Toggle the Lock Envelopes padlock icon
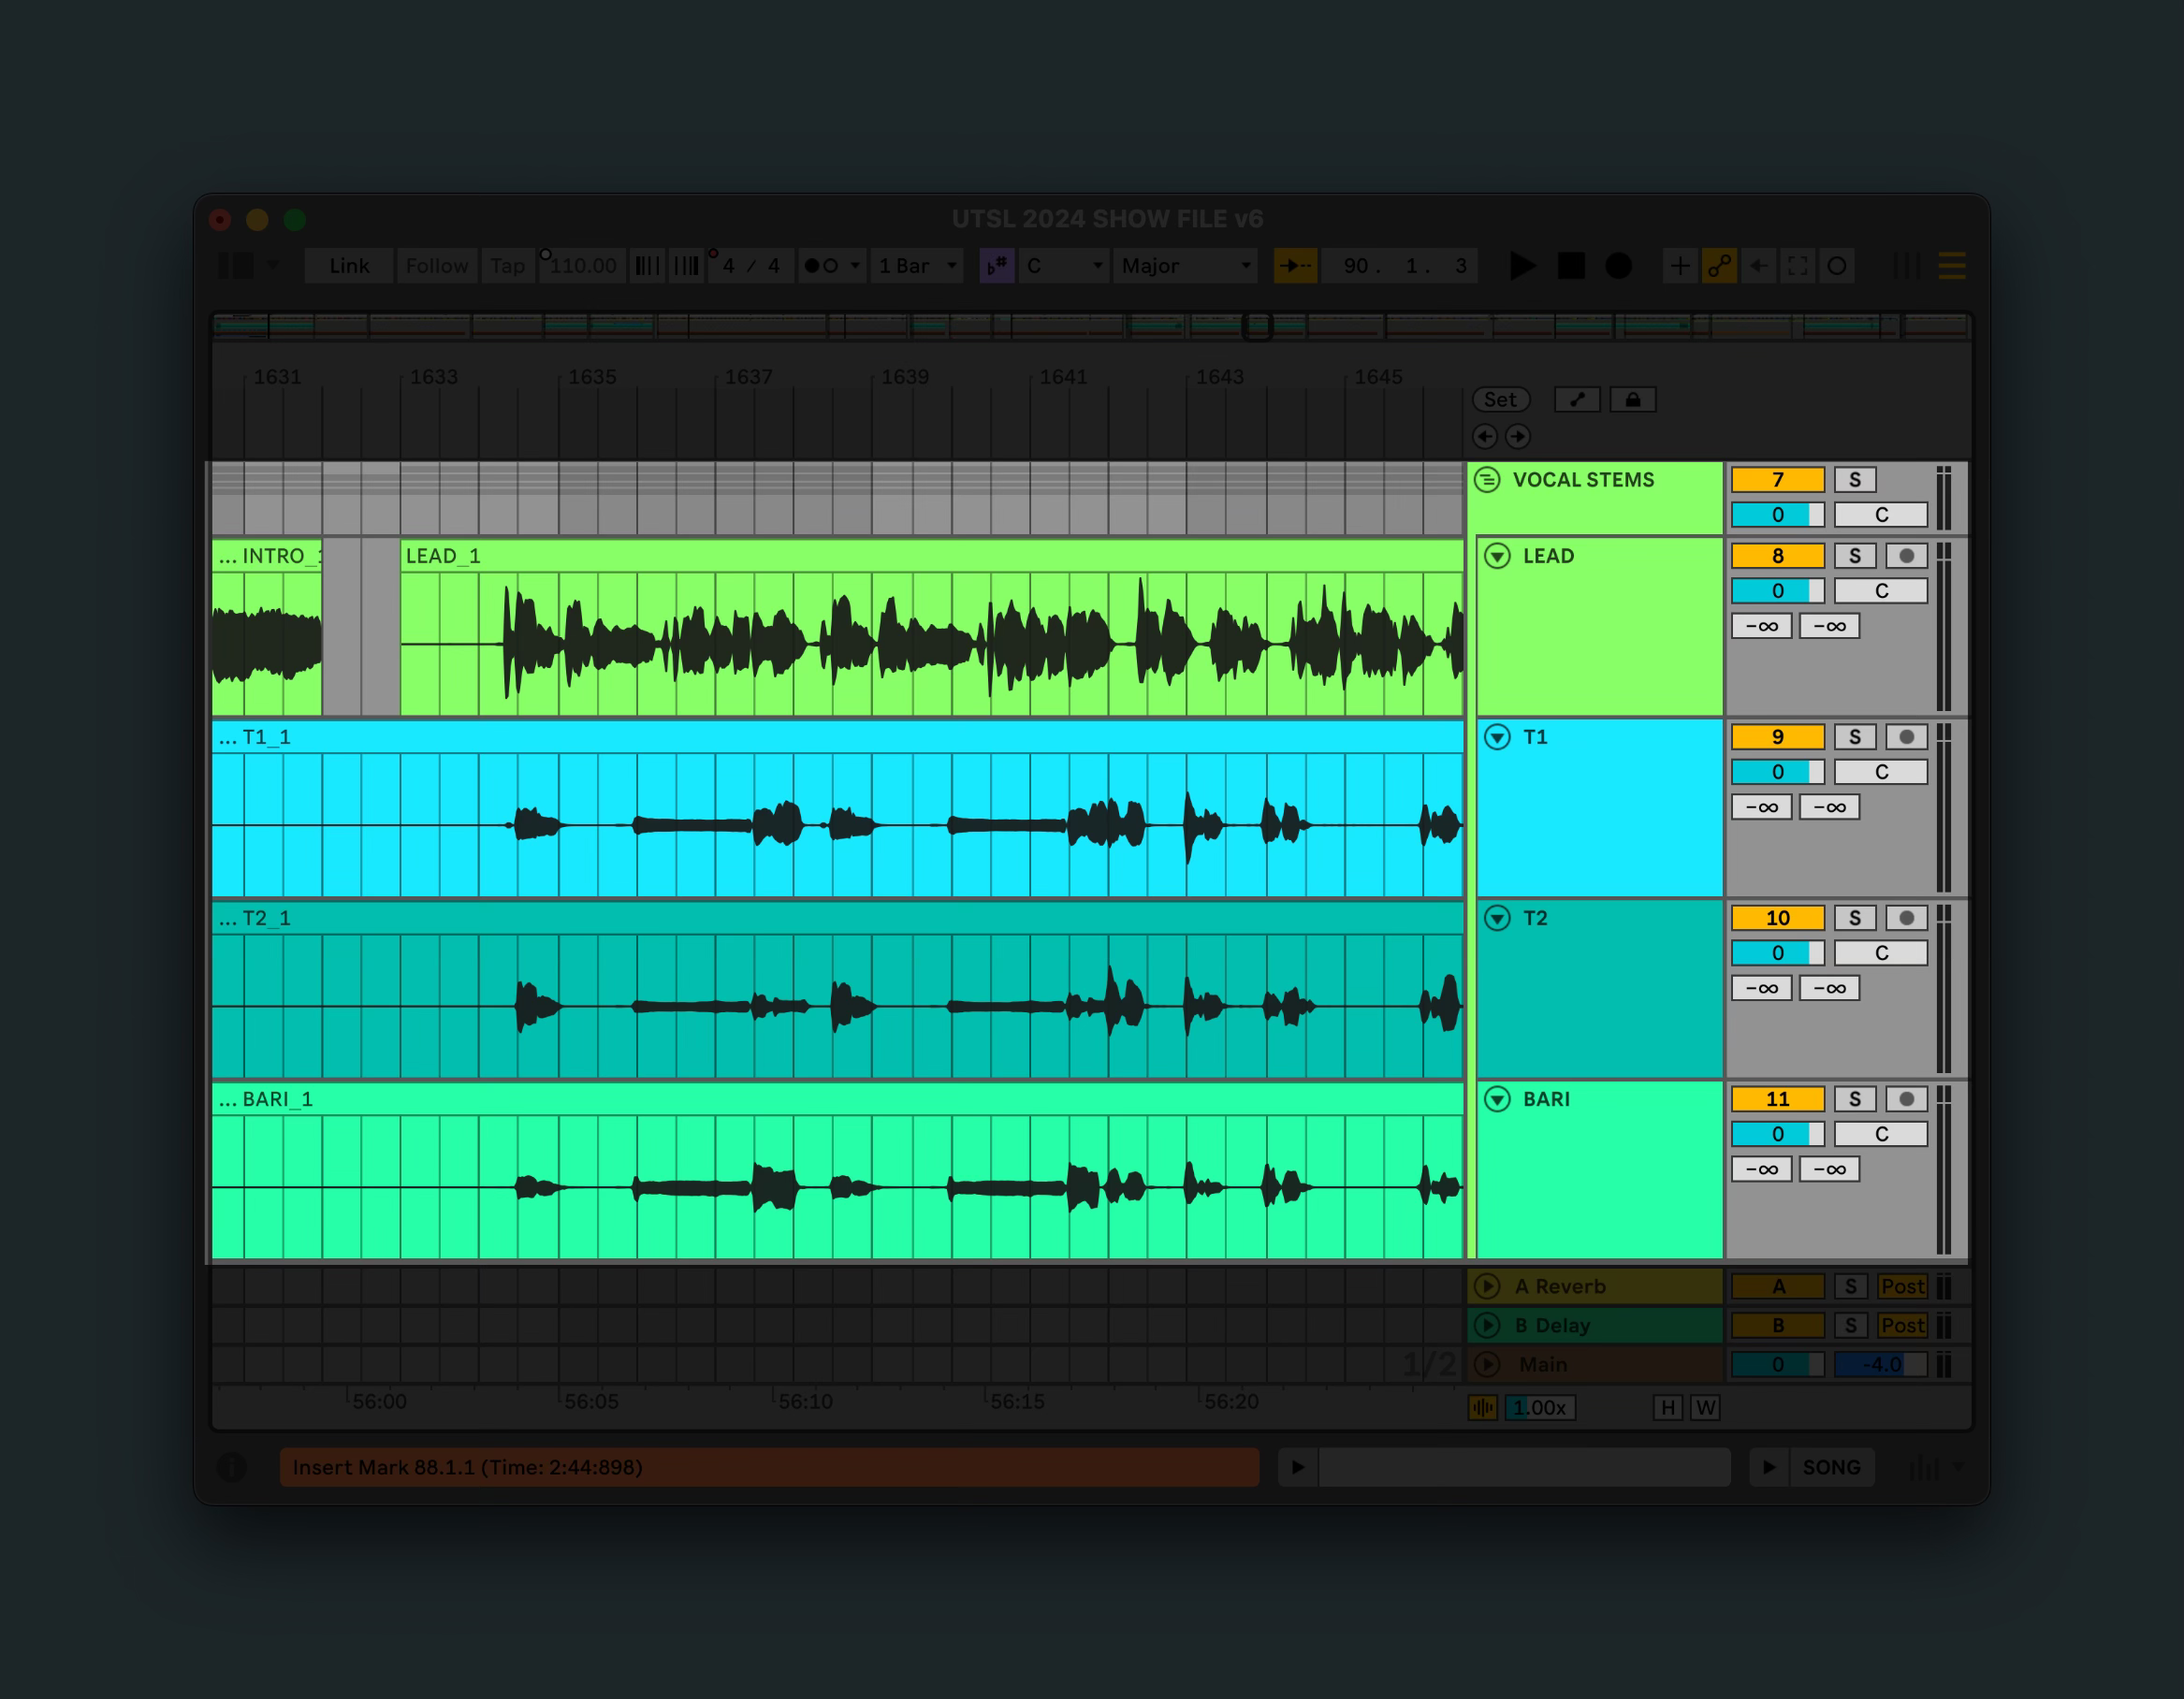This screenshot has height=1699, width=2184. (1633, 399)
